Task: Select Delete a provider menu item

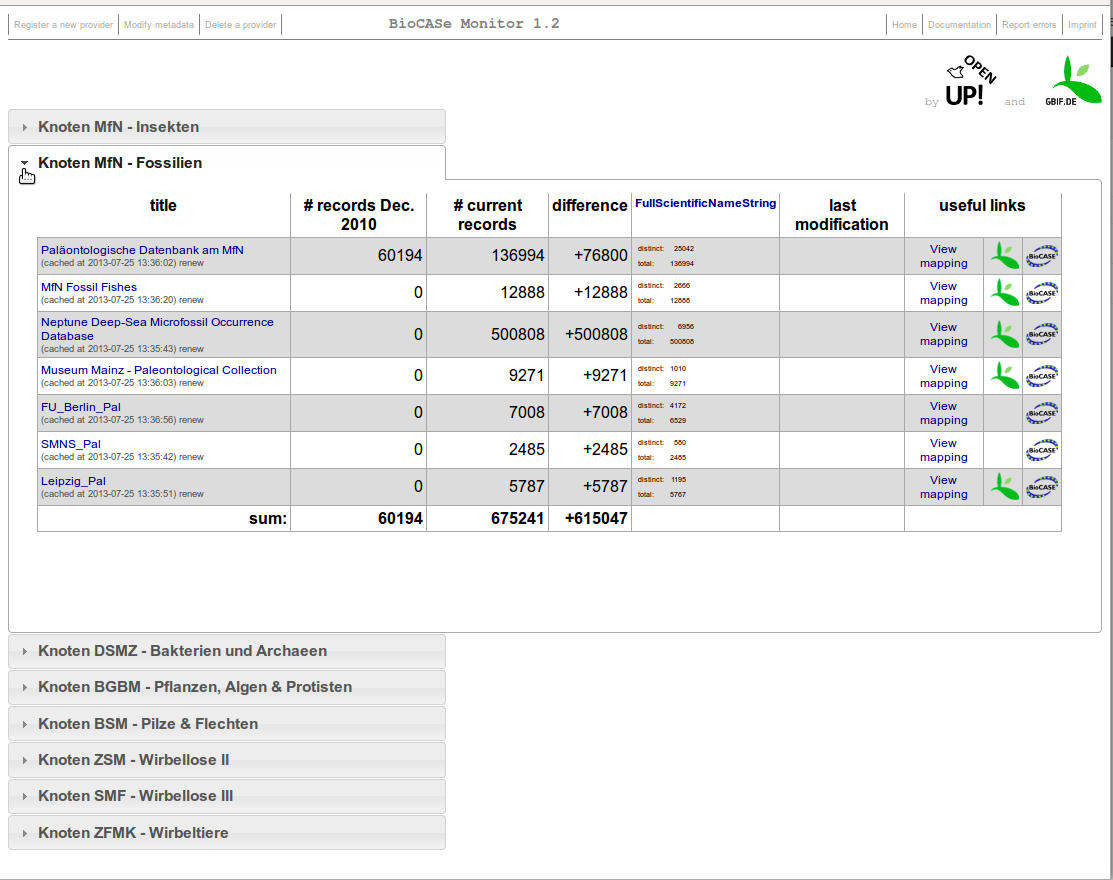Action: pos(241,25)
